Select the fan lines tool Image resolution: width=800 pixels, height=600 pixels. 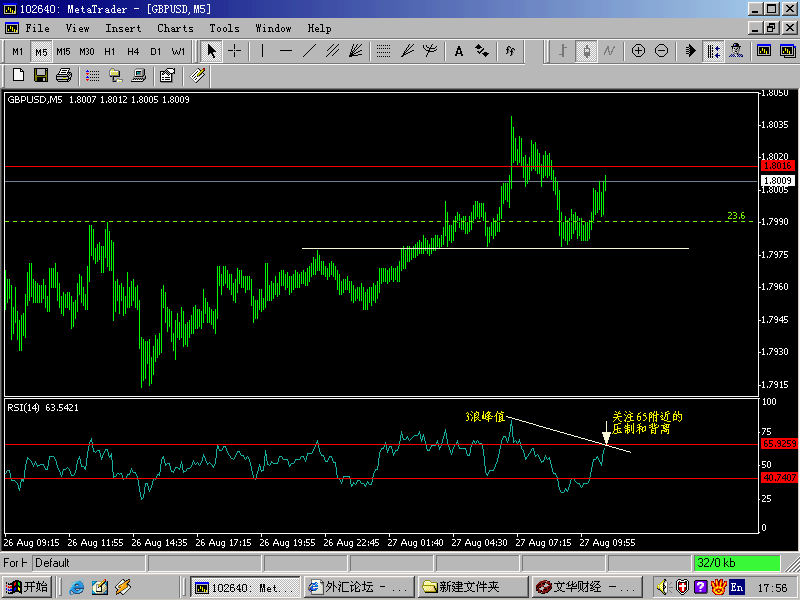(x=356, y=51)
